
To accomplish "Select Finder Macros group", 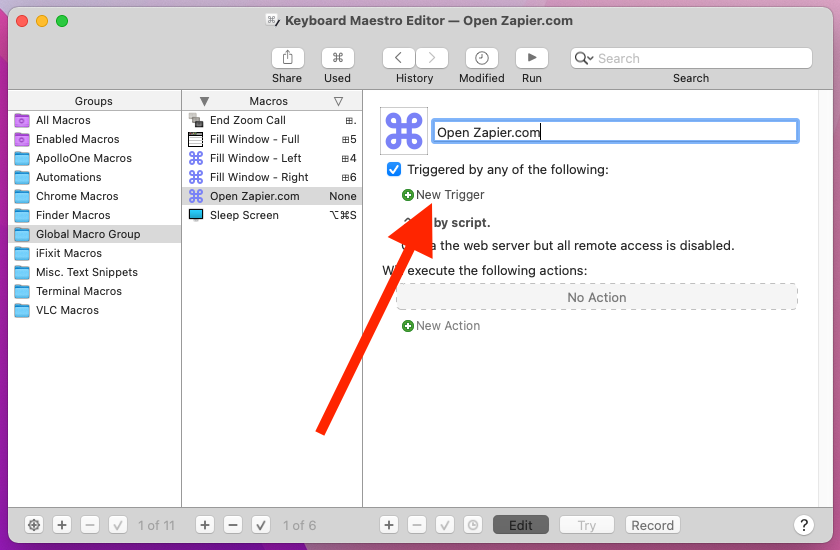I will [x=95, y=215].
